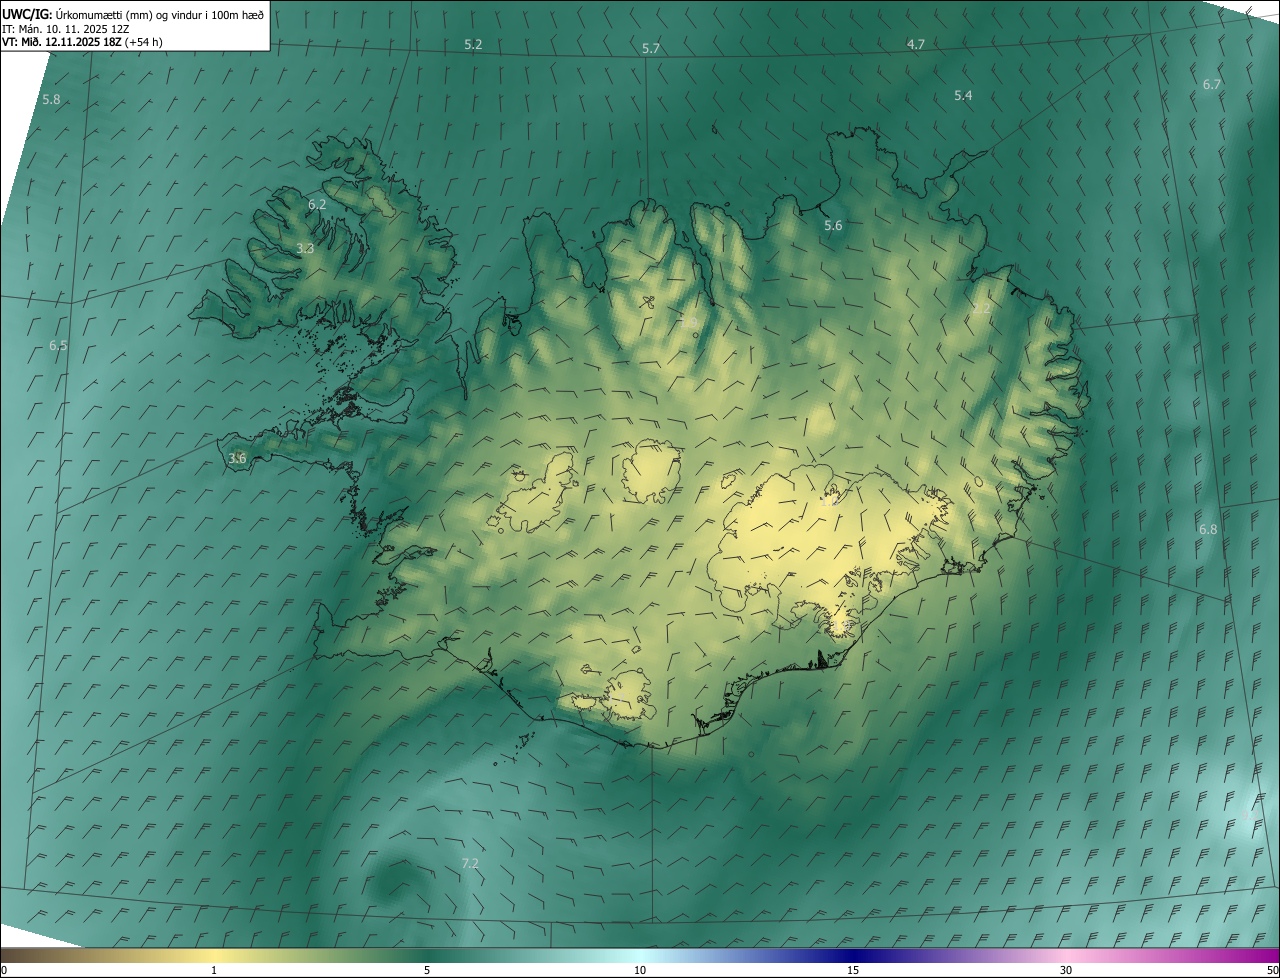Click the 6.5 value label on map
The image size is (1280, 978).
click(58, 345)
